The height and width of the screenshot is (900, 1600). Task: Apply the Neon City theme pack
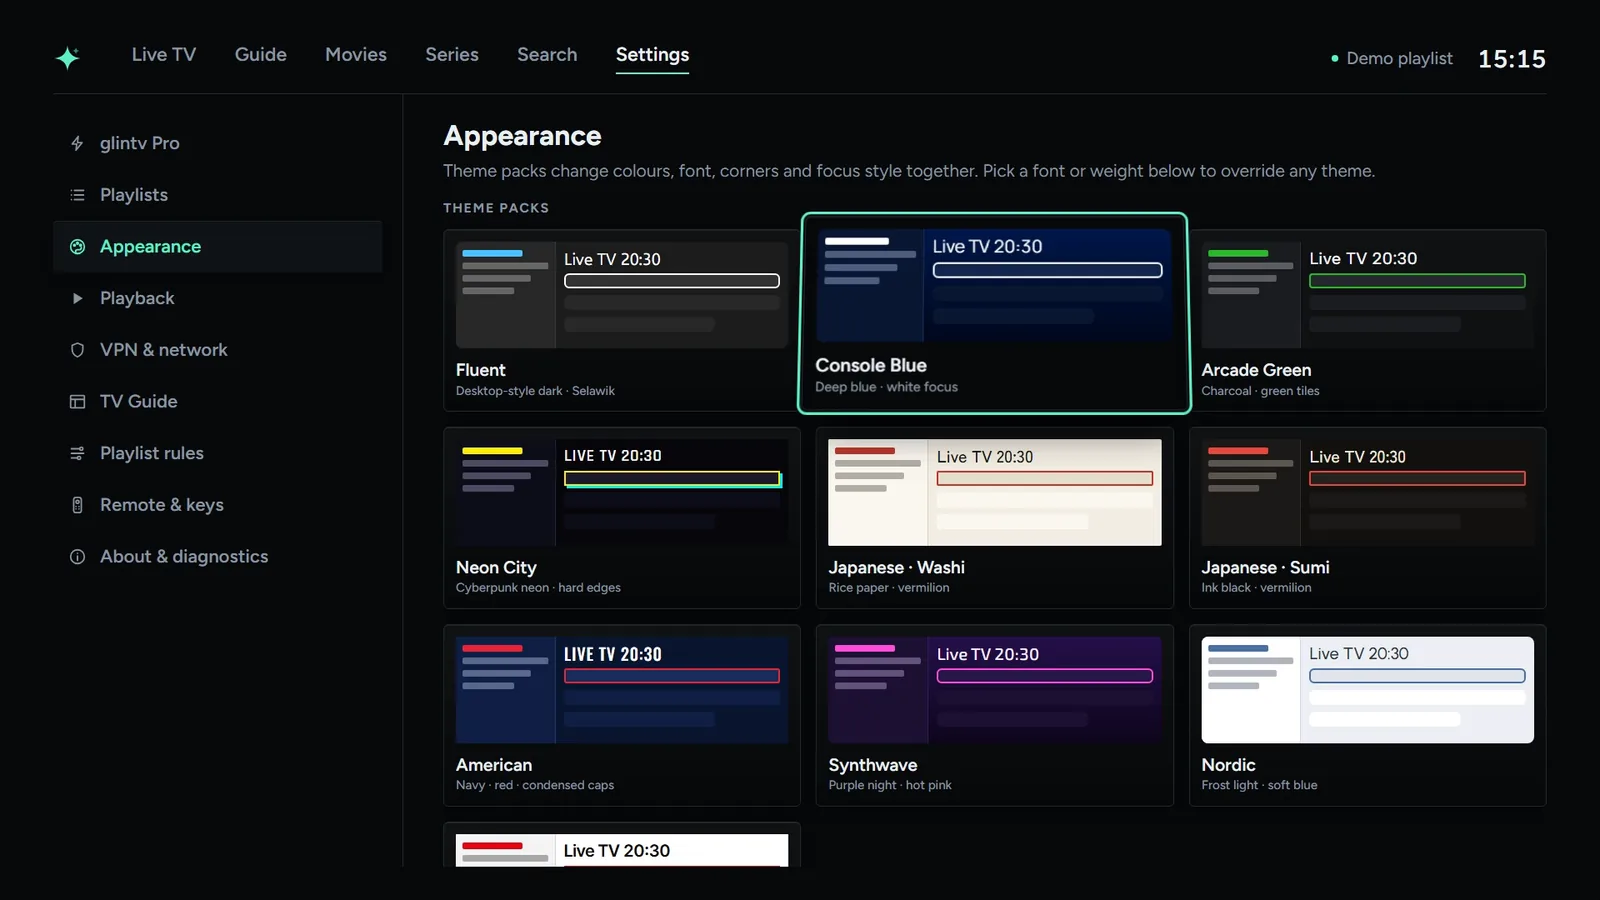tap(622, 518)
